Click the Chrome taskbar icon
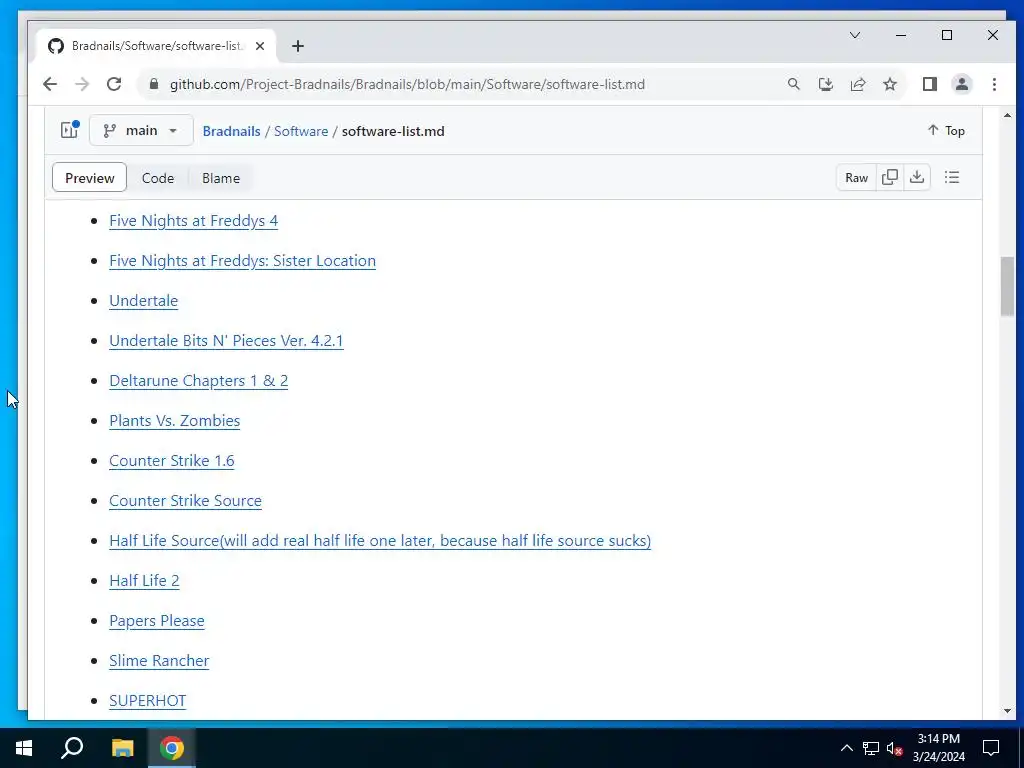The width and height of the screenshot is (1024, 768). 172,748
